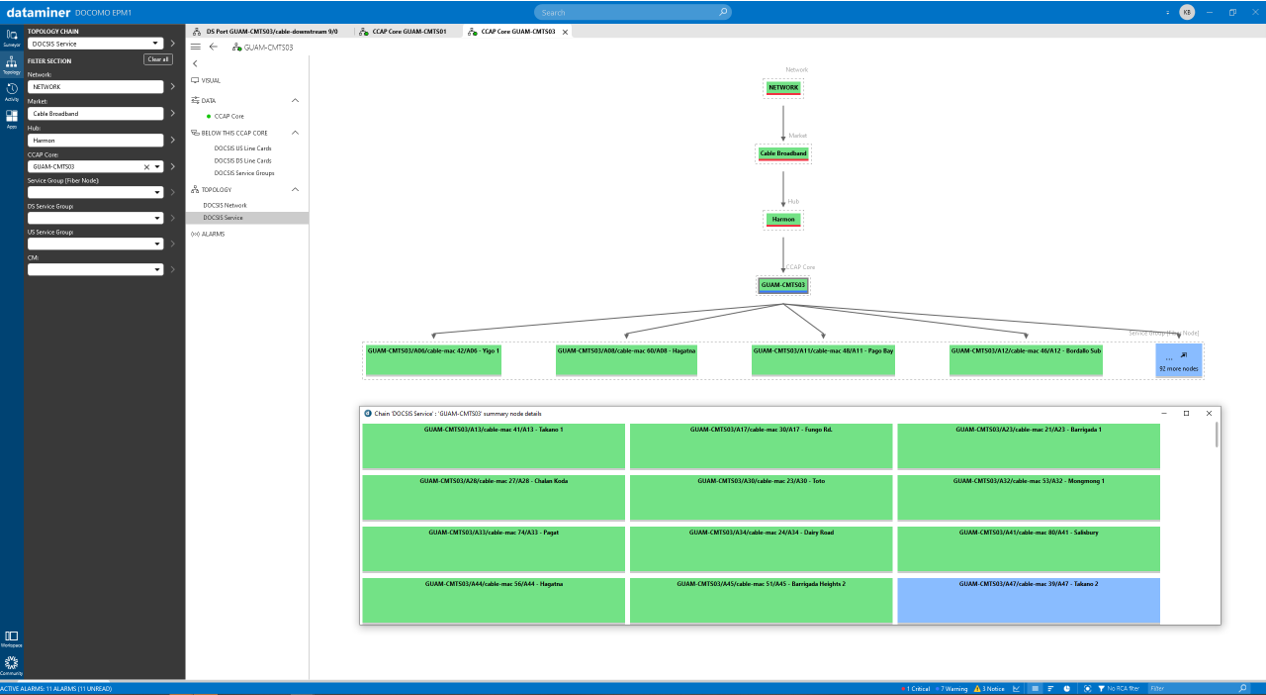Open the DOCSIS Network topology page
This screenshot has height=695, width=1266.
pos(225,205)
